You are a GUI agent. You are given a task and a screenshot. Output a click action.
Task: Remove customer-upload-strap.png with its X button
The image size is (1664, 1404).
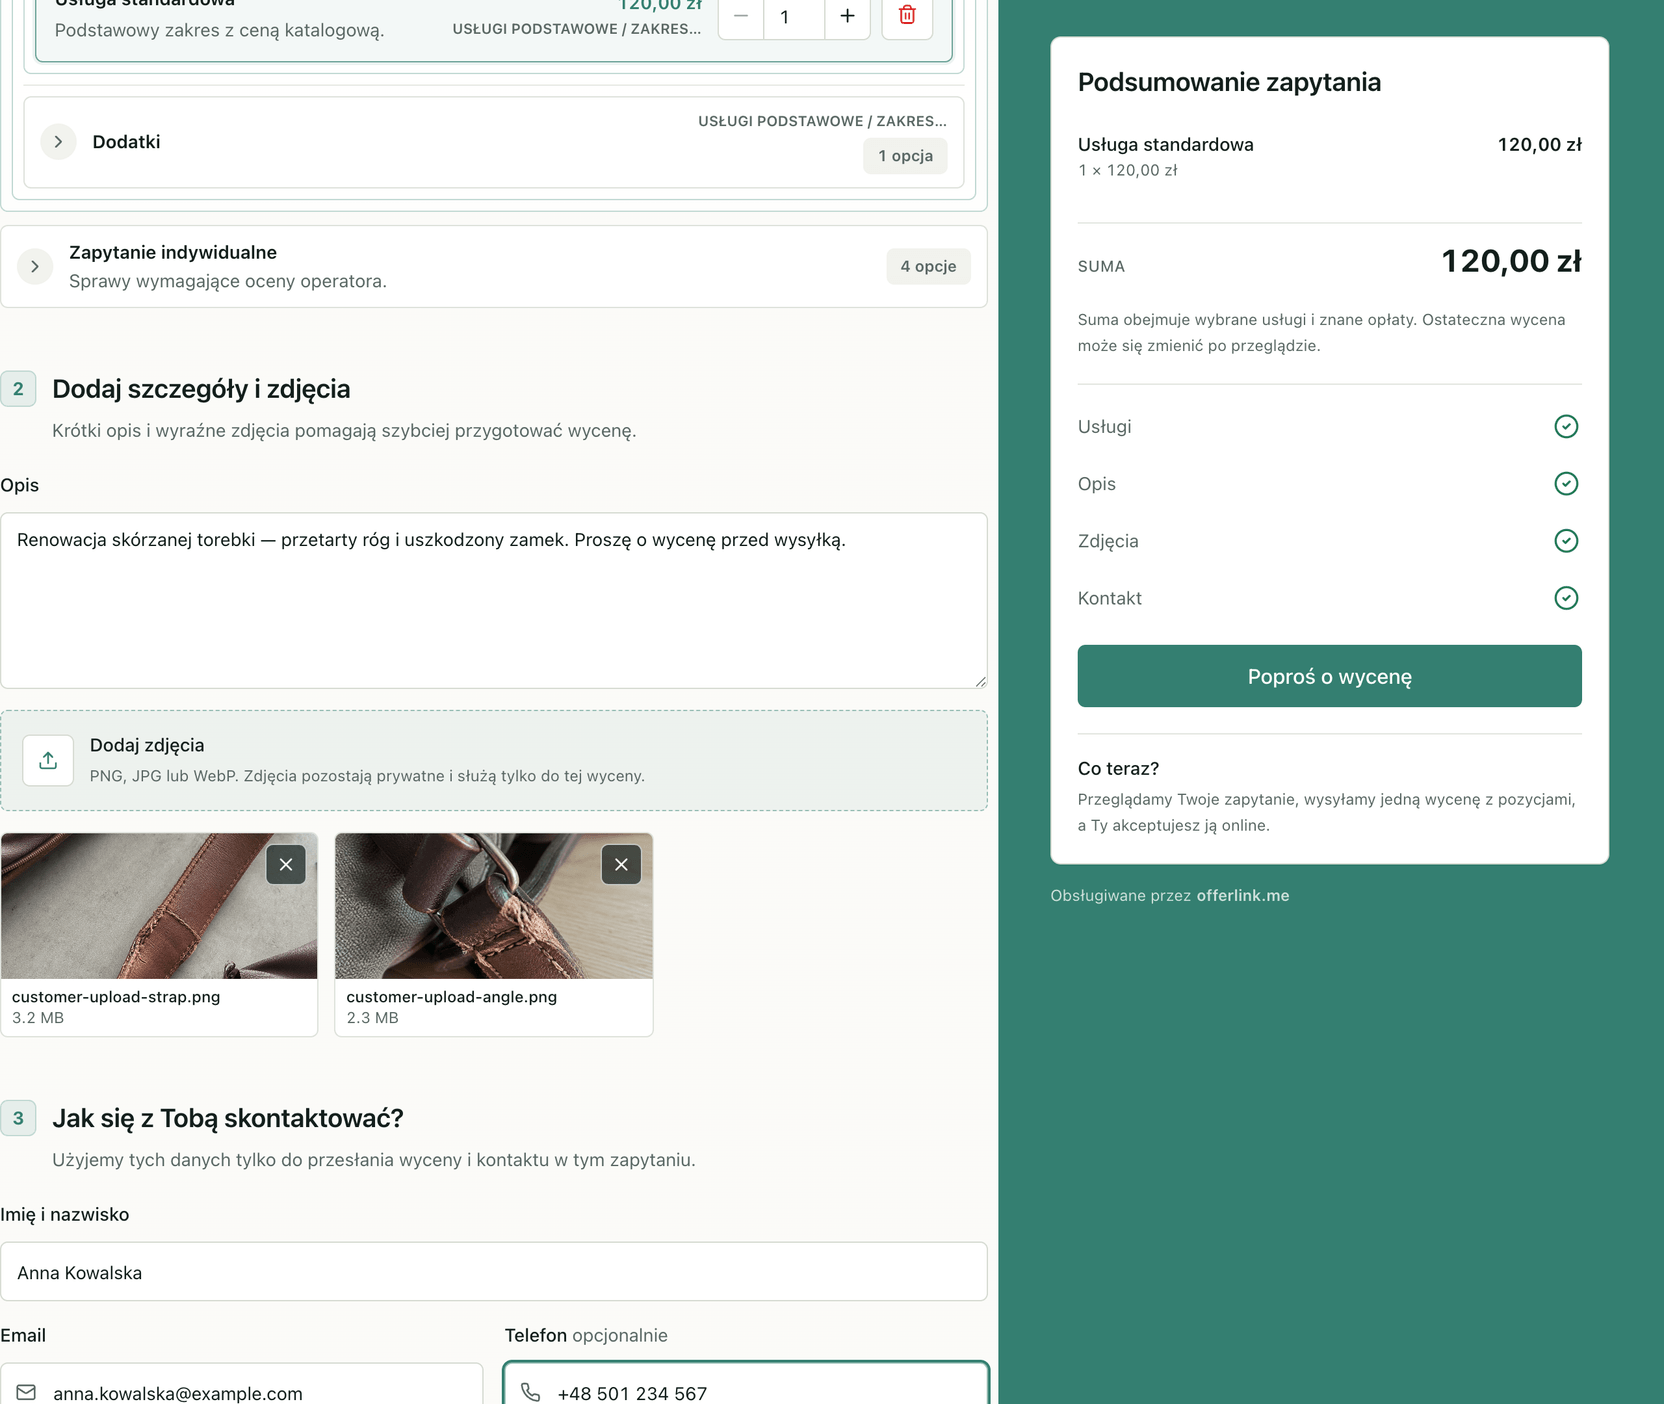pyautogui.click(x=286, y=864)
